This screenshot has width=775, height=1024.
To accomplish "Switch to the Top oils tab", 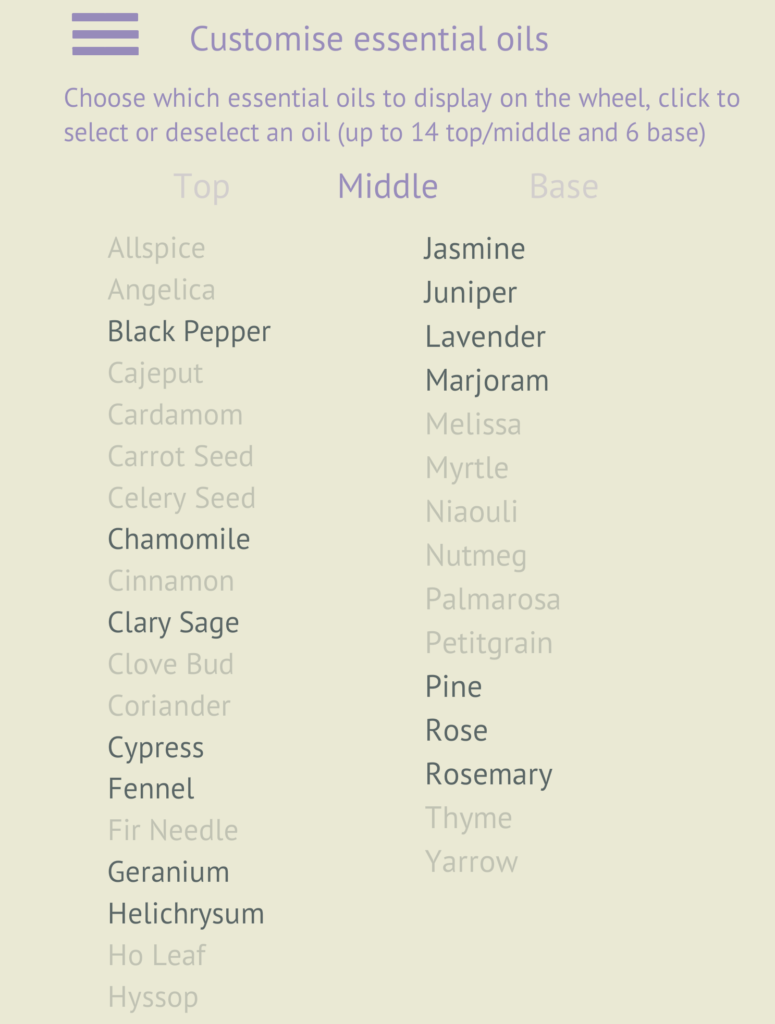I will tap(202, 187).
